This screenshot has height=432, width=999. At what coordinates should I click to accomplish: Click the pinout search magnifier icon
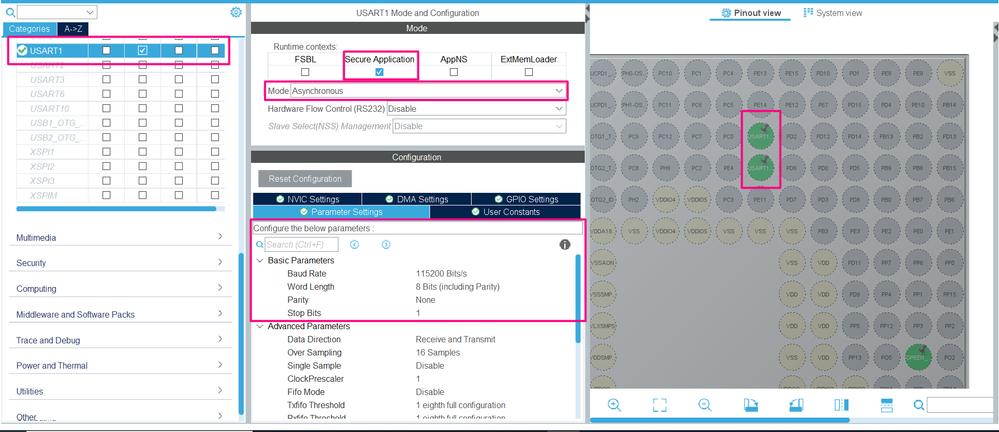919,405
